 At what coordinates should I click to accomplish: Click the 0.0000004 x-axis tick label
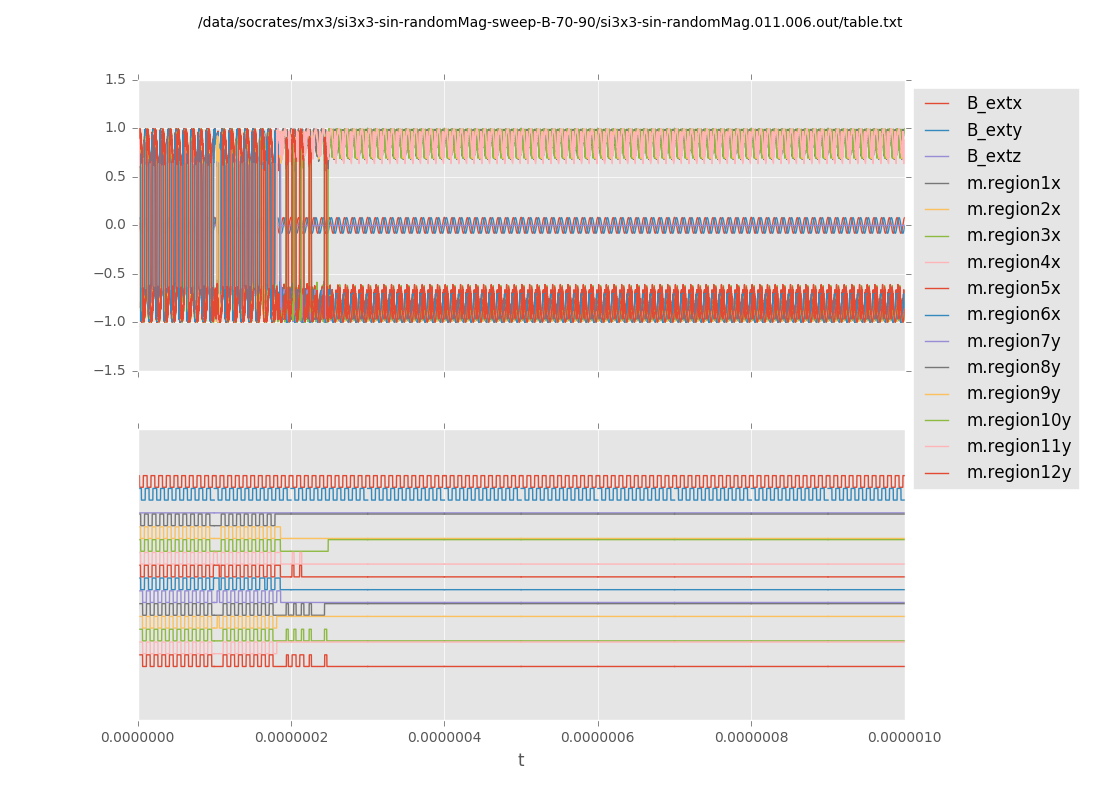coord(444,737)
